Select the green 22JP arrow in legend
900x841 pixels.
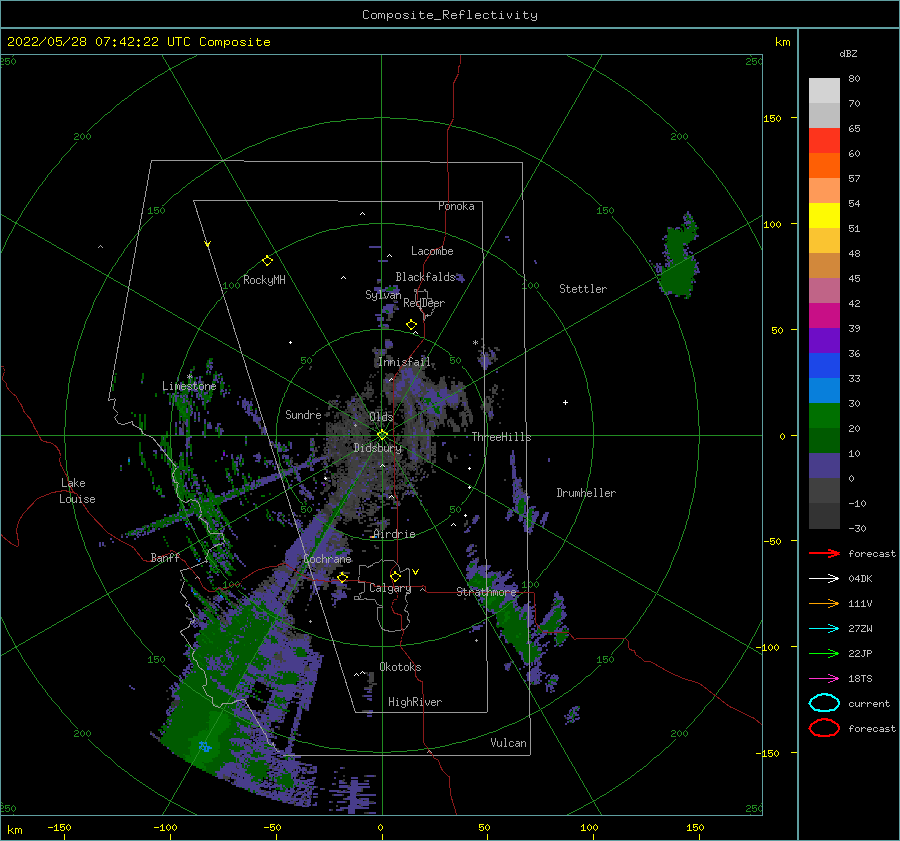click(824, 653)
